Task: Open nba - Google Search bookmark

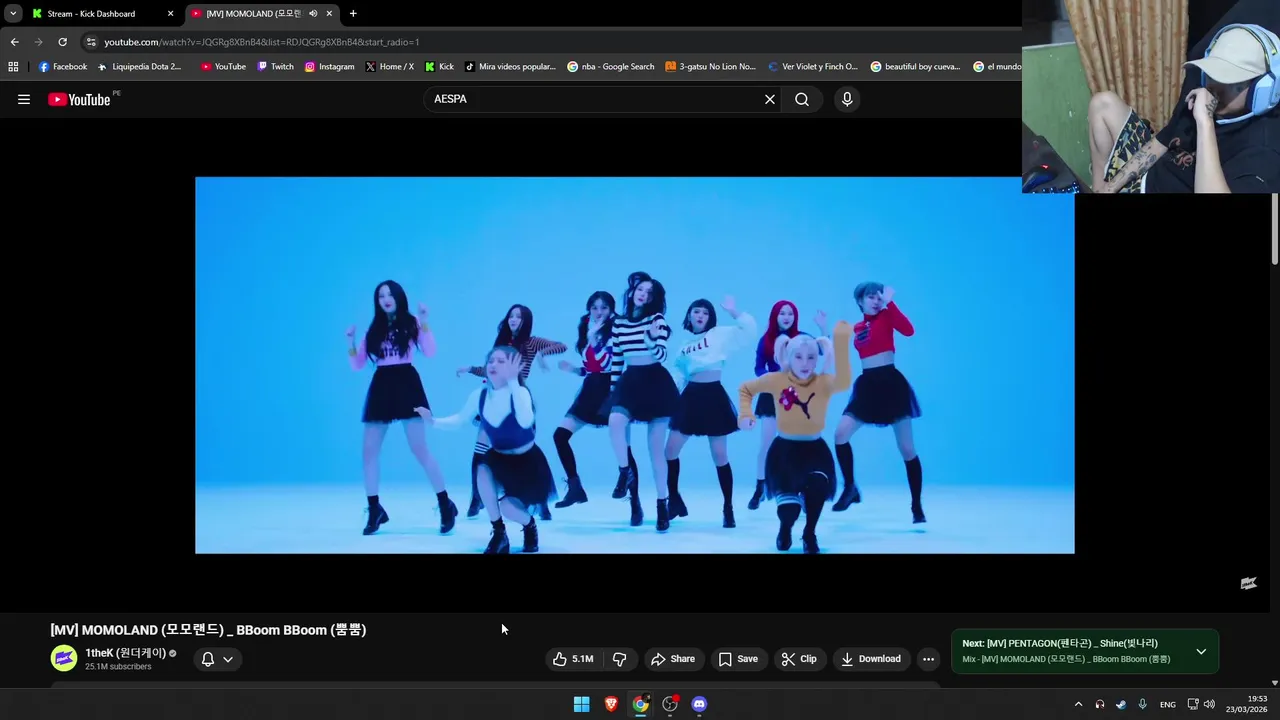Action: (611, 67)
